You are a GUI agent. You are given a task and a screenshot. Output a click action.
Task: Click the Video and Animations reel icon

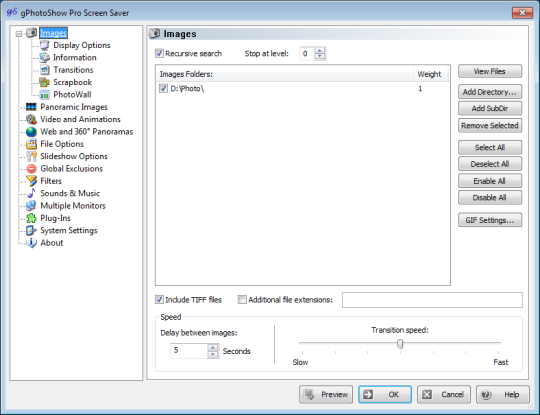[31, 119]
